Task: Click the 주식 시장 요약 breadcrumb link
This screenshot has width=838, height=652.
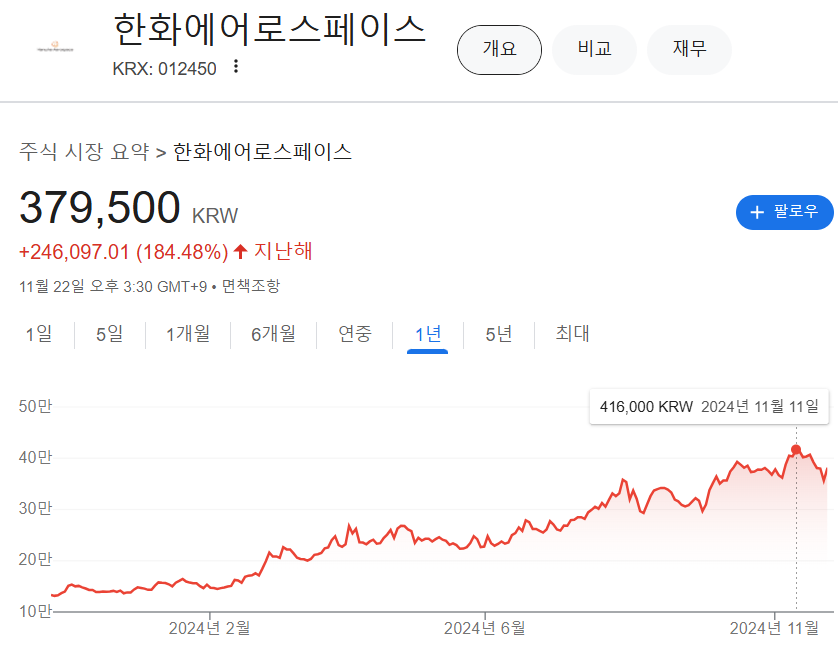Action: [x=84, y=152]
